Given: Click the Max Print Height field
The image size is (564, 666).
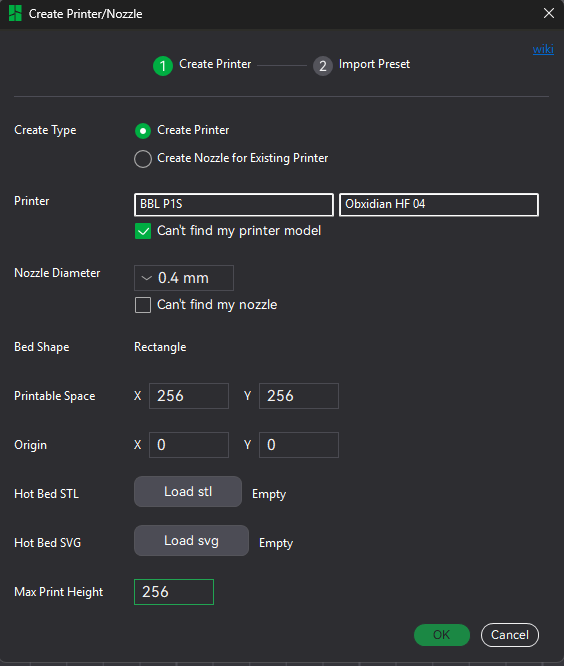Looking at the screenshot, I should pyautogui.click(x=174, y=592).
